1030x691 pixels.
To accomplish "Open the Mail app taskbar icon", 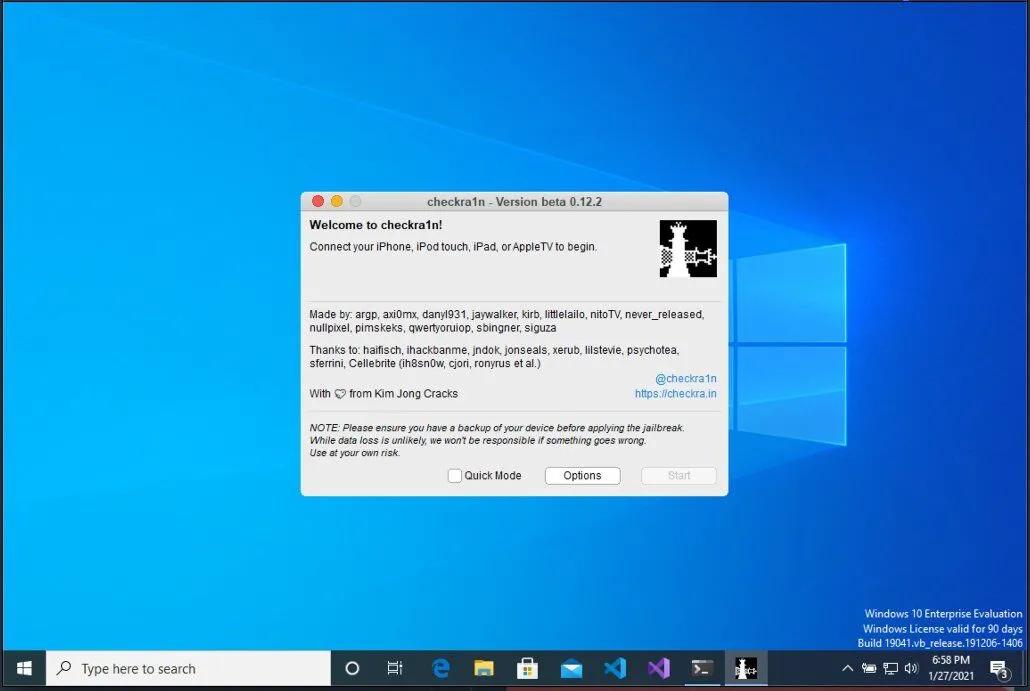I will [x=571, y=668].
